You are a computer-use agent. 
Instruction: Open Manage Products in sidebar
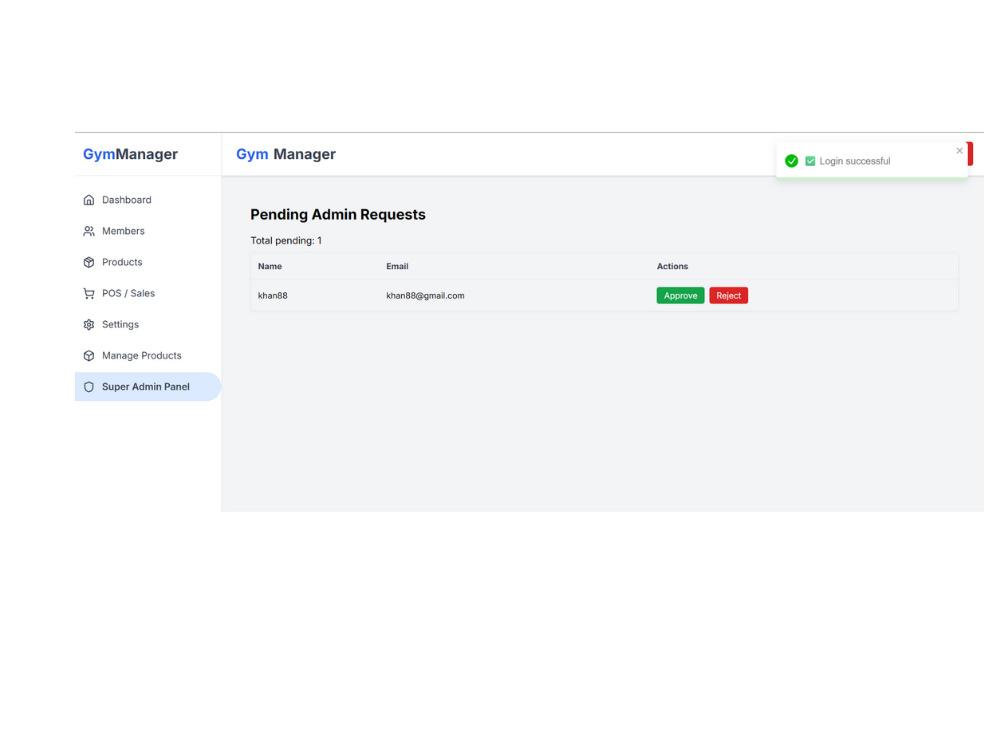pyautogui.click(x=148, y=356)
